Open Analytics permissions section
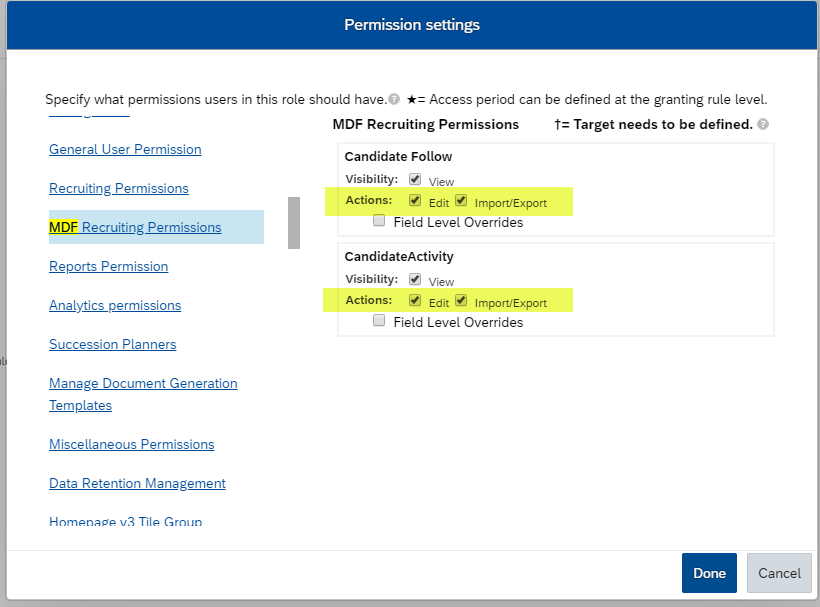 pyautogui.click(x=115, y=305)
